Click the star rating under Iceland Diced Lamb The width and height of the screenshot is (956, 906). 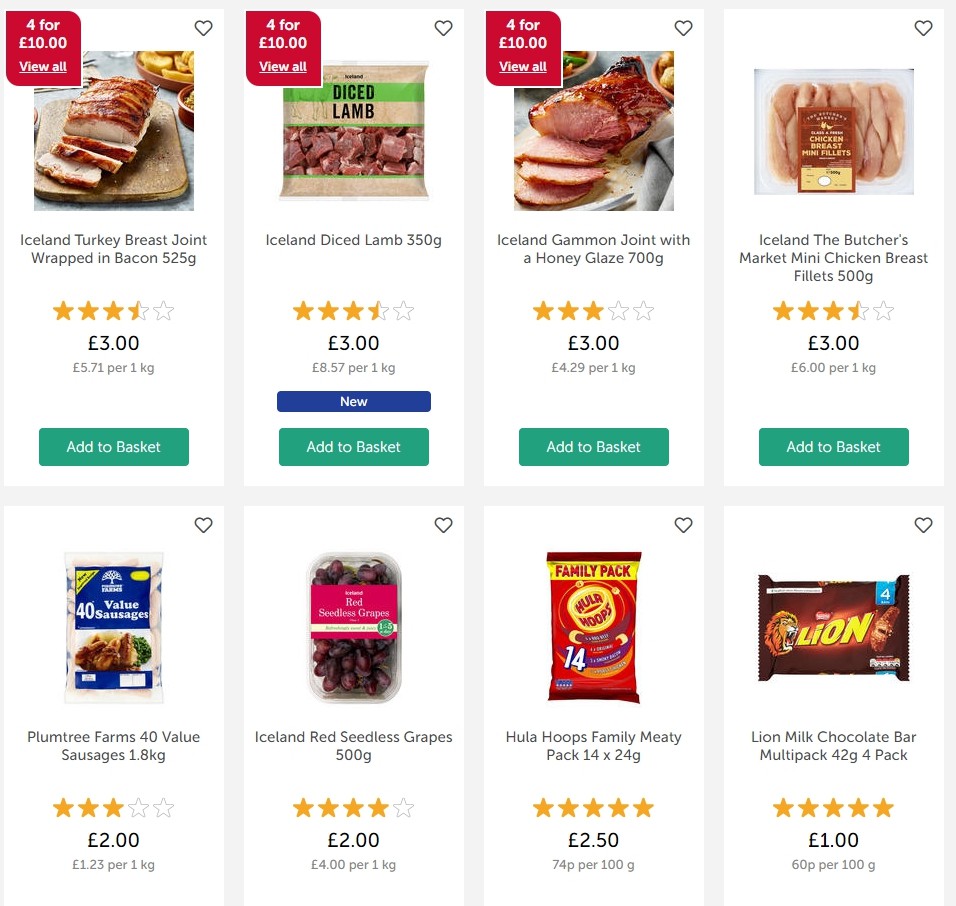point(353,310)
